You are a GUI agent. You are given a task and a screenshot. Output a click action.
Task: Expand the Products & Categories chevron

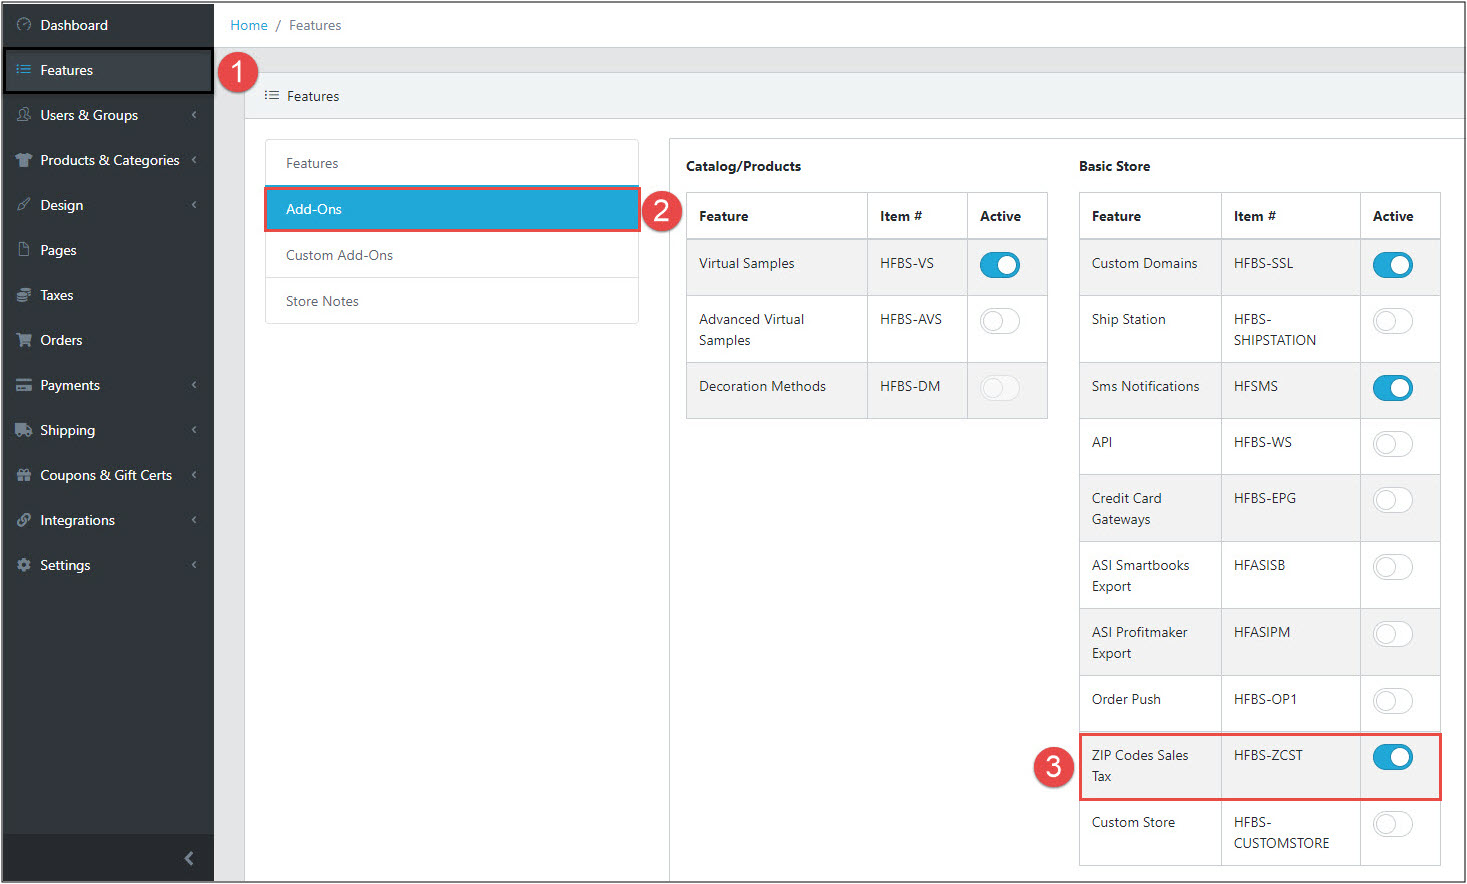194,160
